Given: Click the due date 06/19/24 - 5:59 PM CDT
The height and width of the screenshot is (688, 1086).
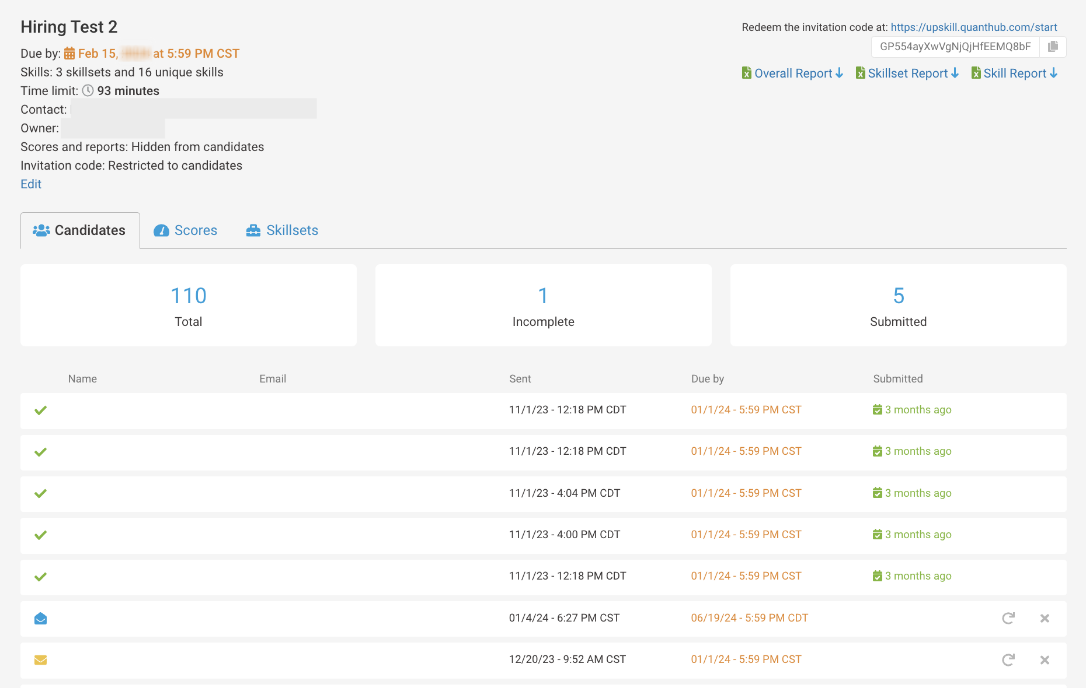Looking at the screenshot, I should [749, 618].
